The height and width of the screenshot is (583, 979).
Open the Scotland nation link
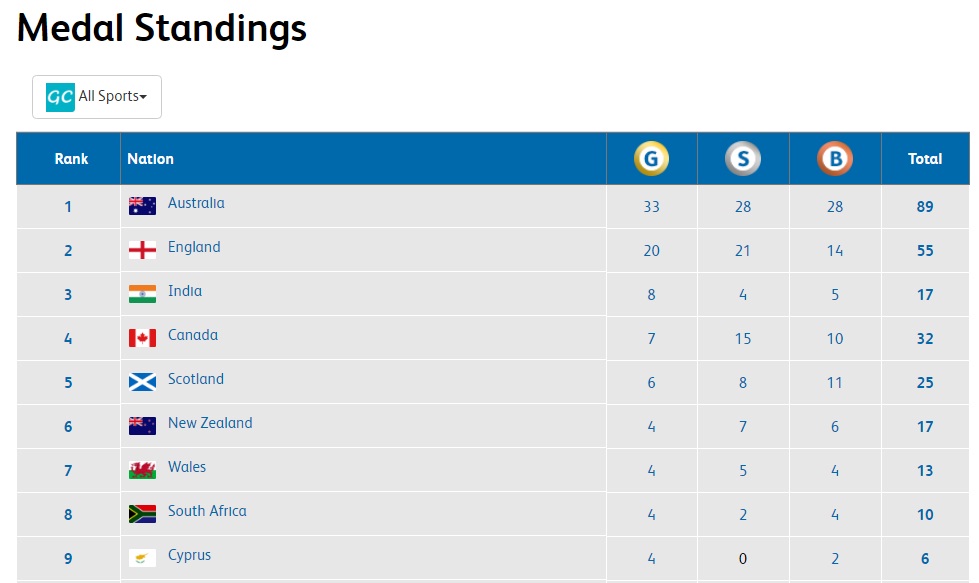[x=195, y=379]
